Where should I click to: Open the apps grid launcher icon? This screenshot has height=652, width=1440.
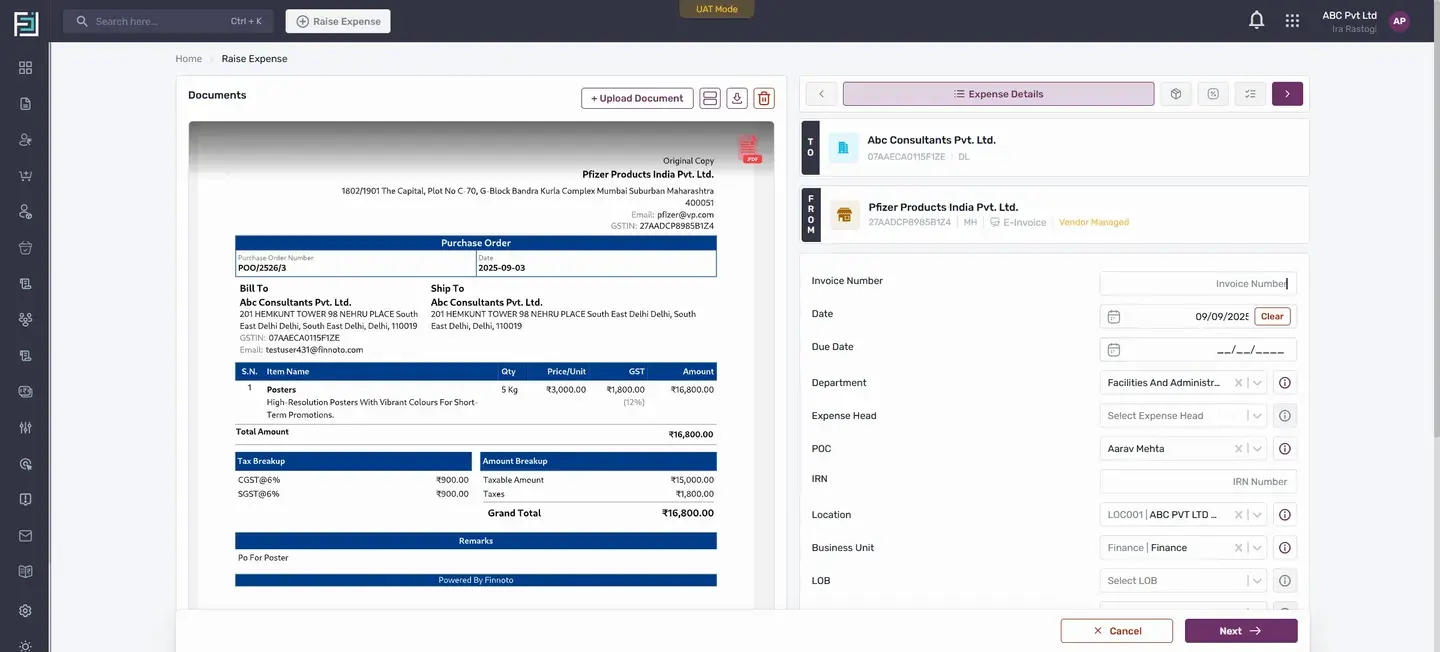tap(1292, 20)
